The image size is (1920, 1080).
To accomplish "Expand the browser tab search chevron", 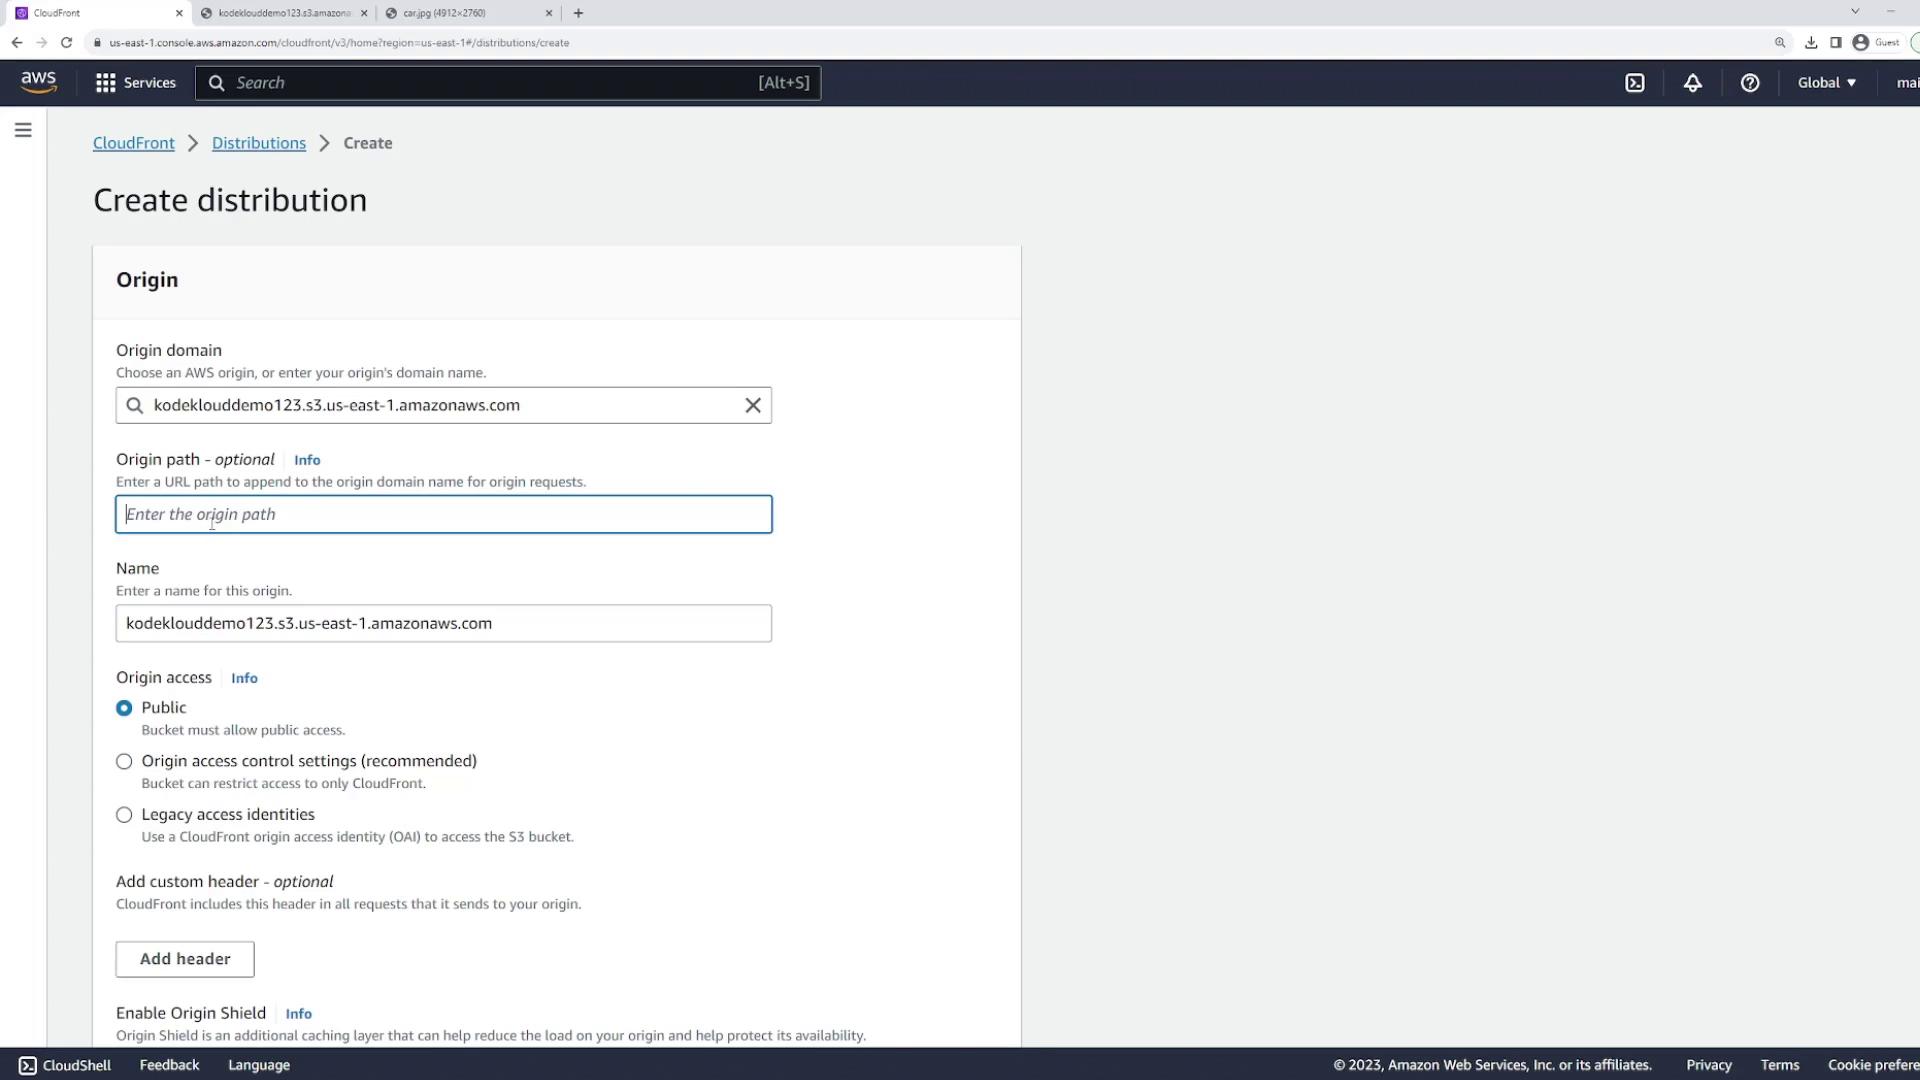I will click(x=1855, y=12).
